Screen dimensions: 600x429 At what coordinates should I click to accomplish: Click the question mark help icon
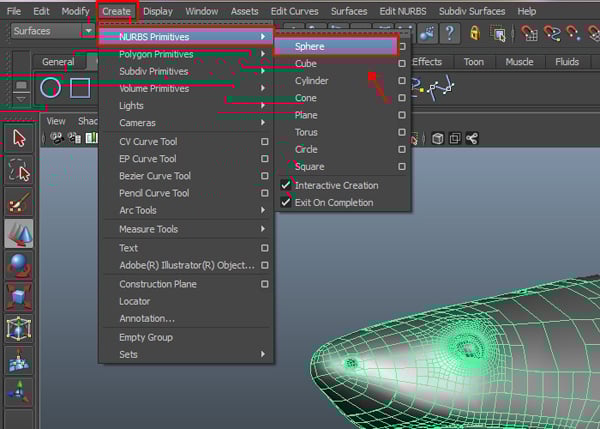[450, 32]
